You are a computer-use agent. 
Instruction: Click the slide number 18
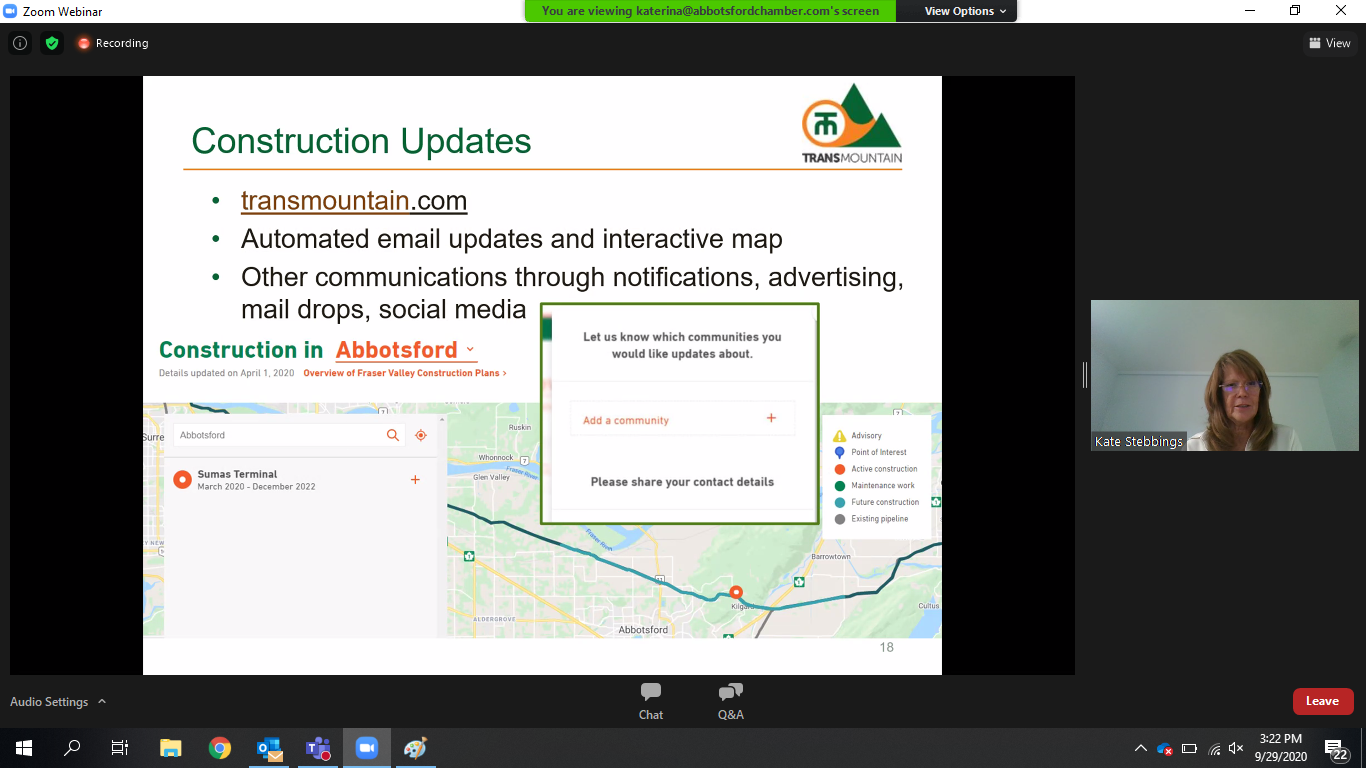coord(886,647)
